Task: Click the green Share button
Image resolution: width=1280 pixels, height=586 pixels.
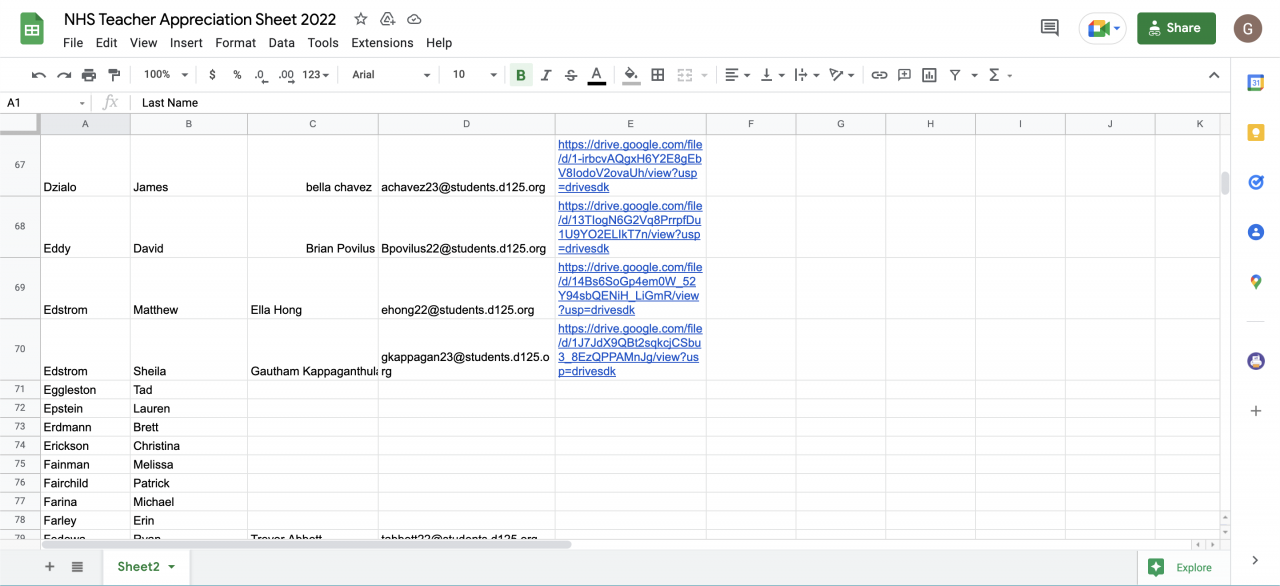Action: (x=1176, y=28)
